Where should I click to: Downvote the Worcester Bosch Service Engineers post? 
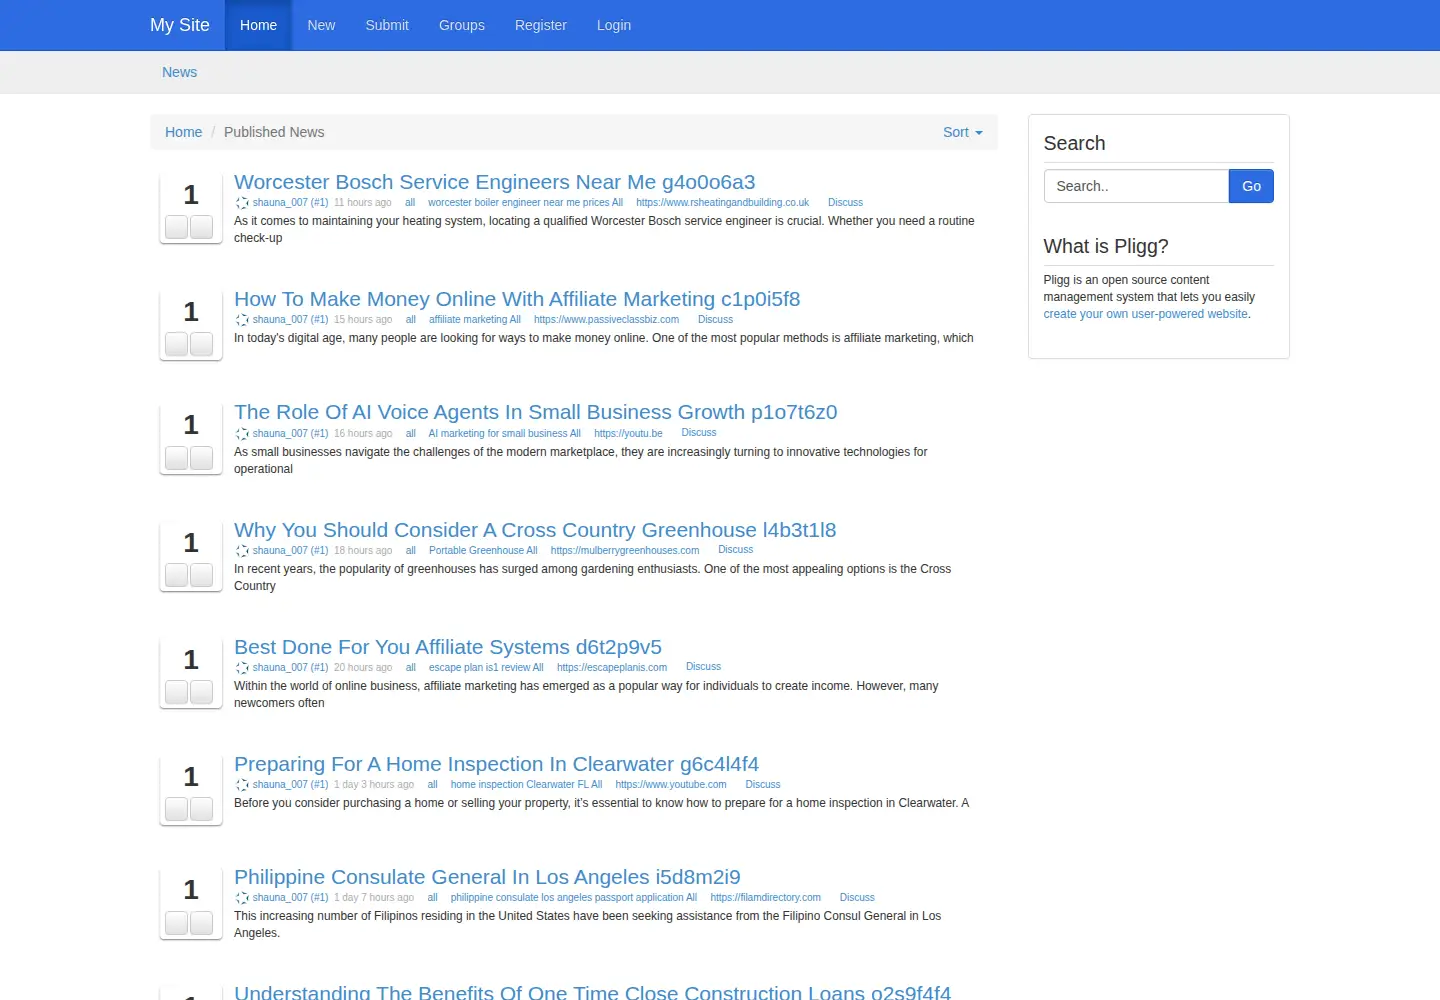pyautogui.click(x=202, y=227)
